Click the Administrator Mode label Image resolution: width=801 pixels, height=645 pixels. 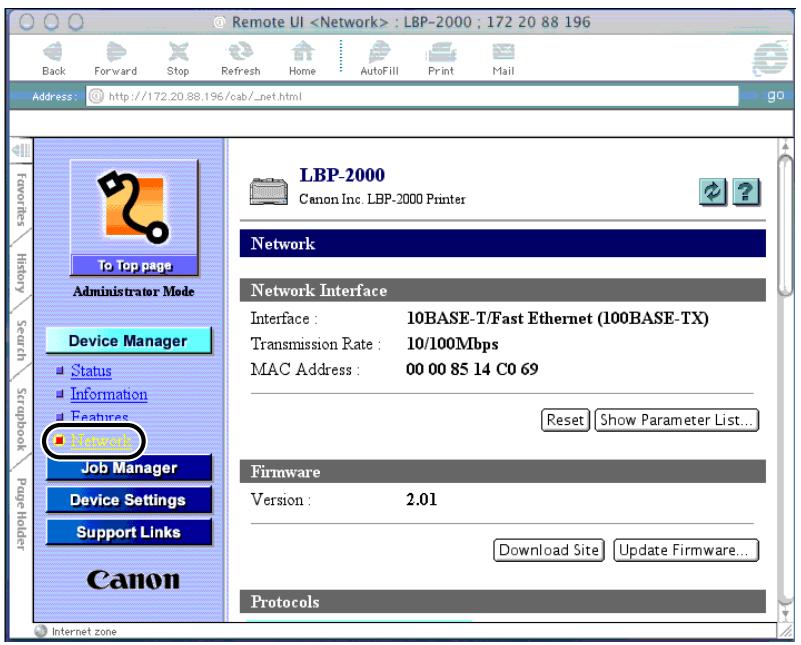[133, 292]
